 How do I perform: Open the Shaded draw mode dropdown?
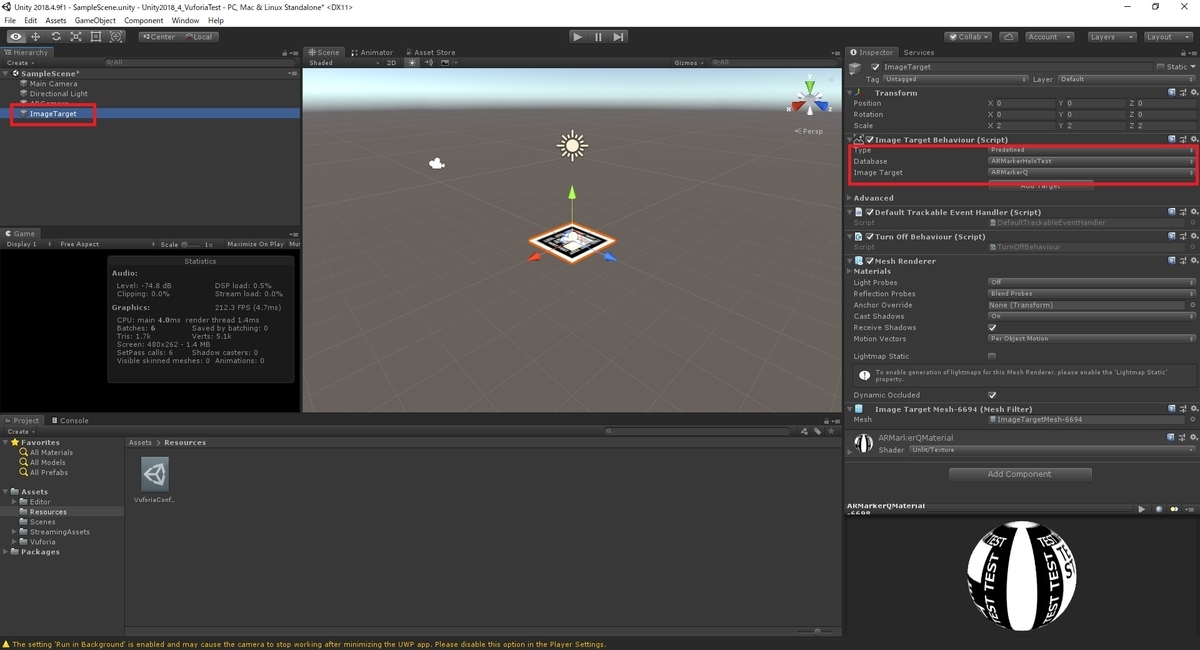point(343,62)
